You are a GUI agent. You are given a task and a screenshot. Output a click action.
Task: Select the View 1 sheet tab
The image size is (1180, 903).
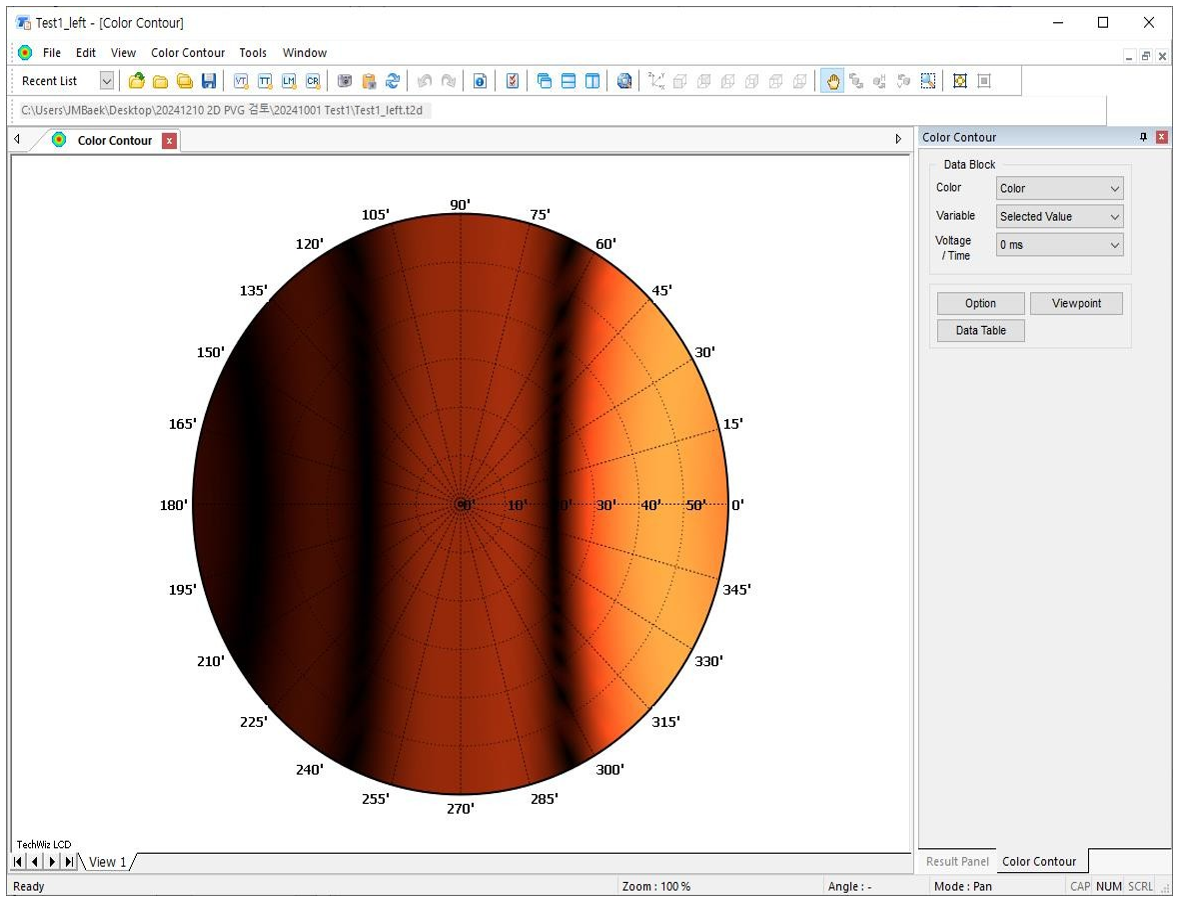(108, 862)
